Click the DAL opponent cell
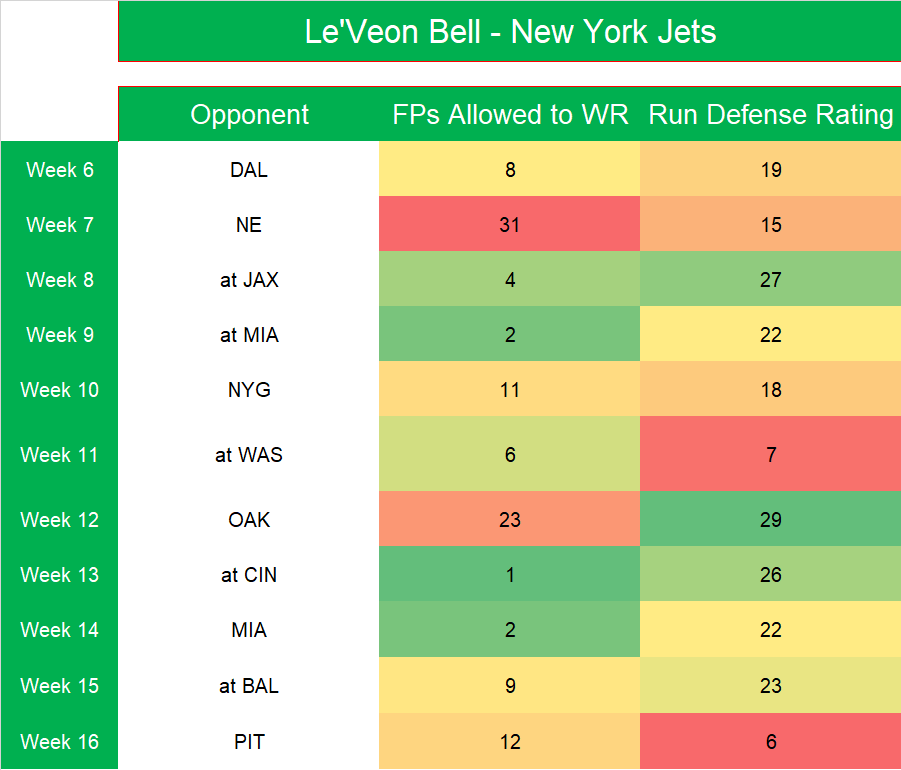The height and width of the screenshot is (770, 901). tap(249, 170)
